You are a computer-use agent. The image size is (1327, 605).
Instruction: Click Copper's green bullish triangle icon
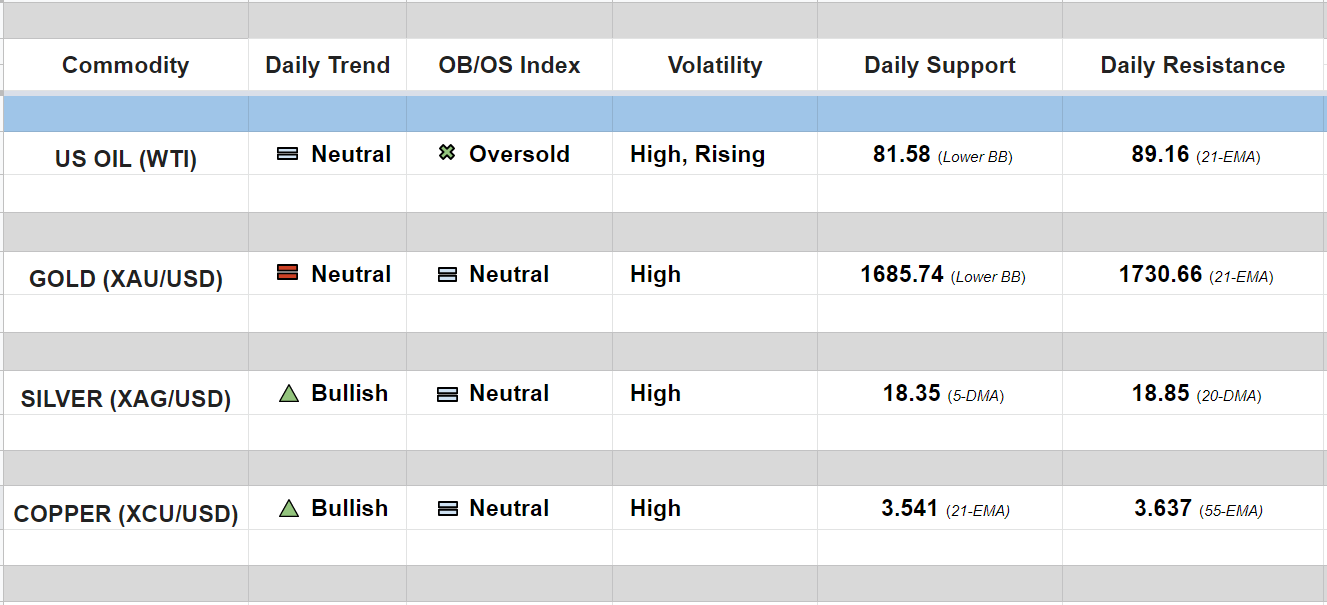click(x=289, y=508)
